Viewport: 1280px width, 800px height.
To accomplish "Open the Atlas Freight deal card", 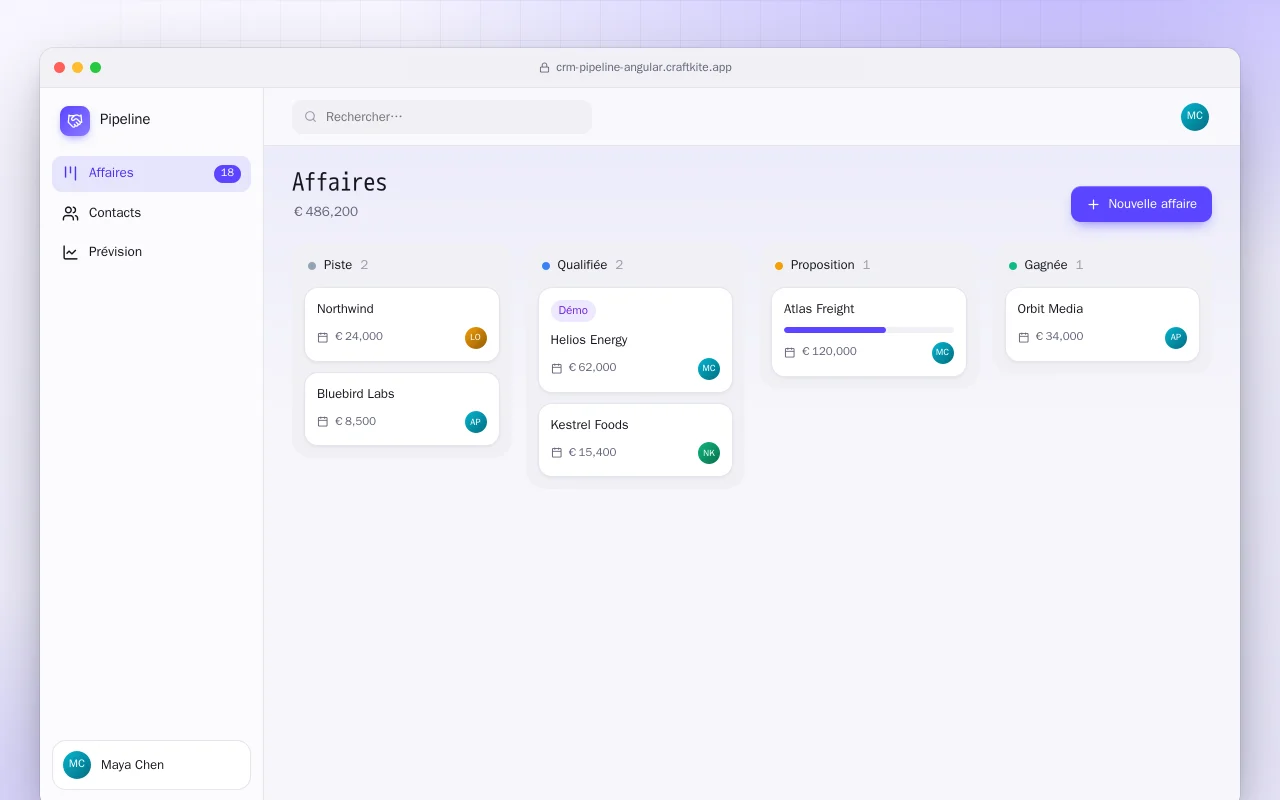I will [x=869, y=332].
